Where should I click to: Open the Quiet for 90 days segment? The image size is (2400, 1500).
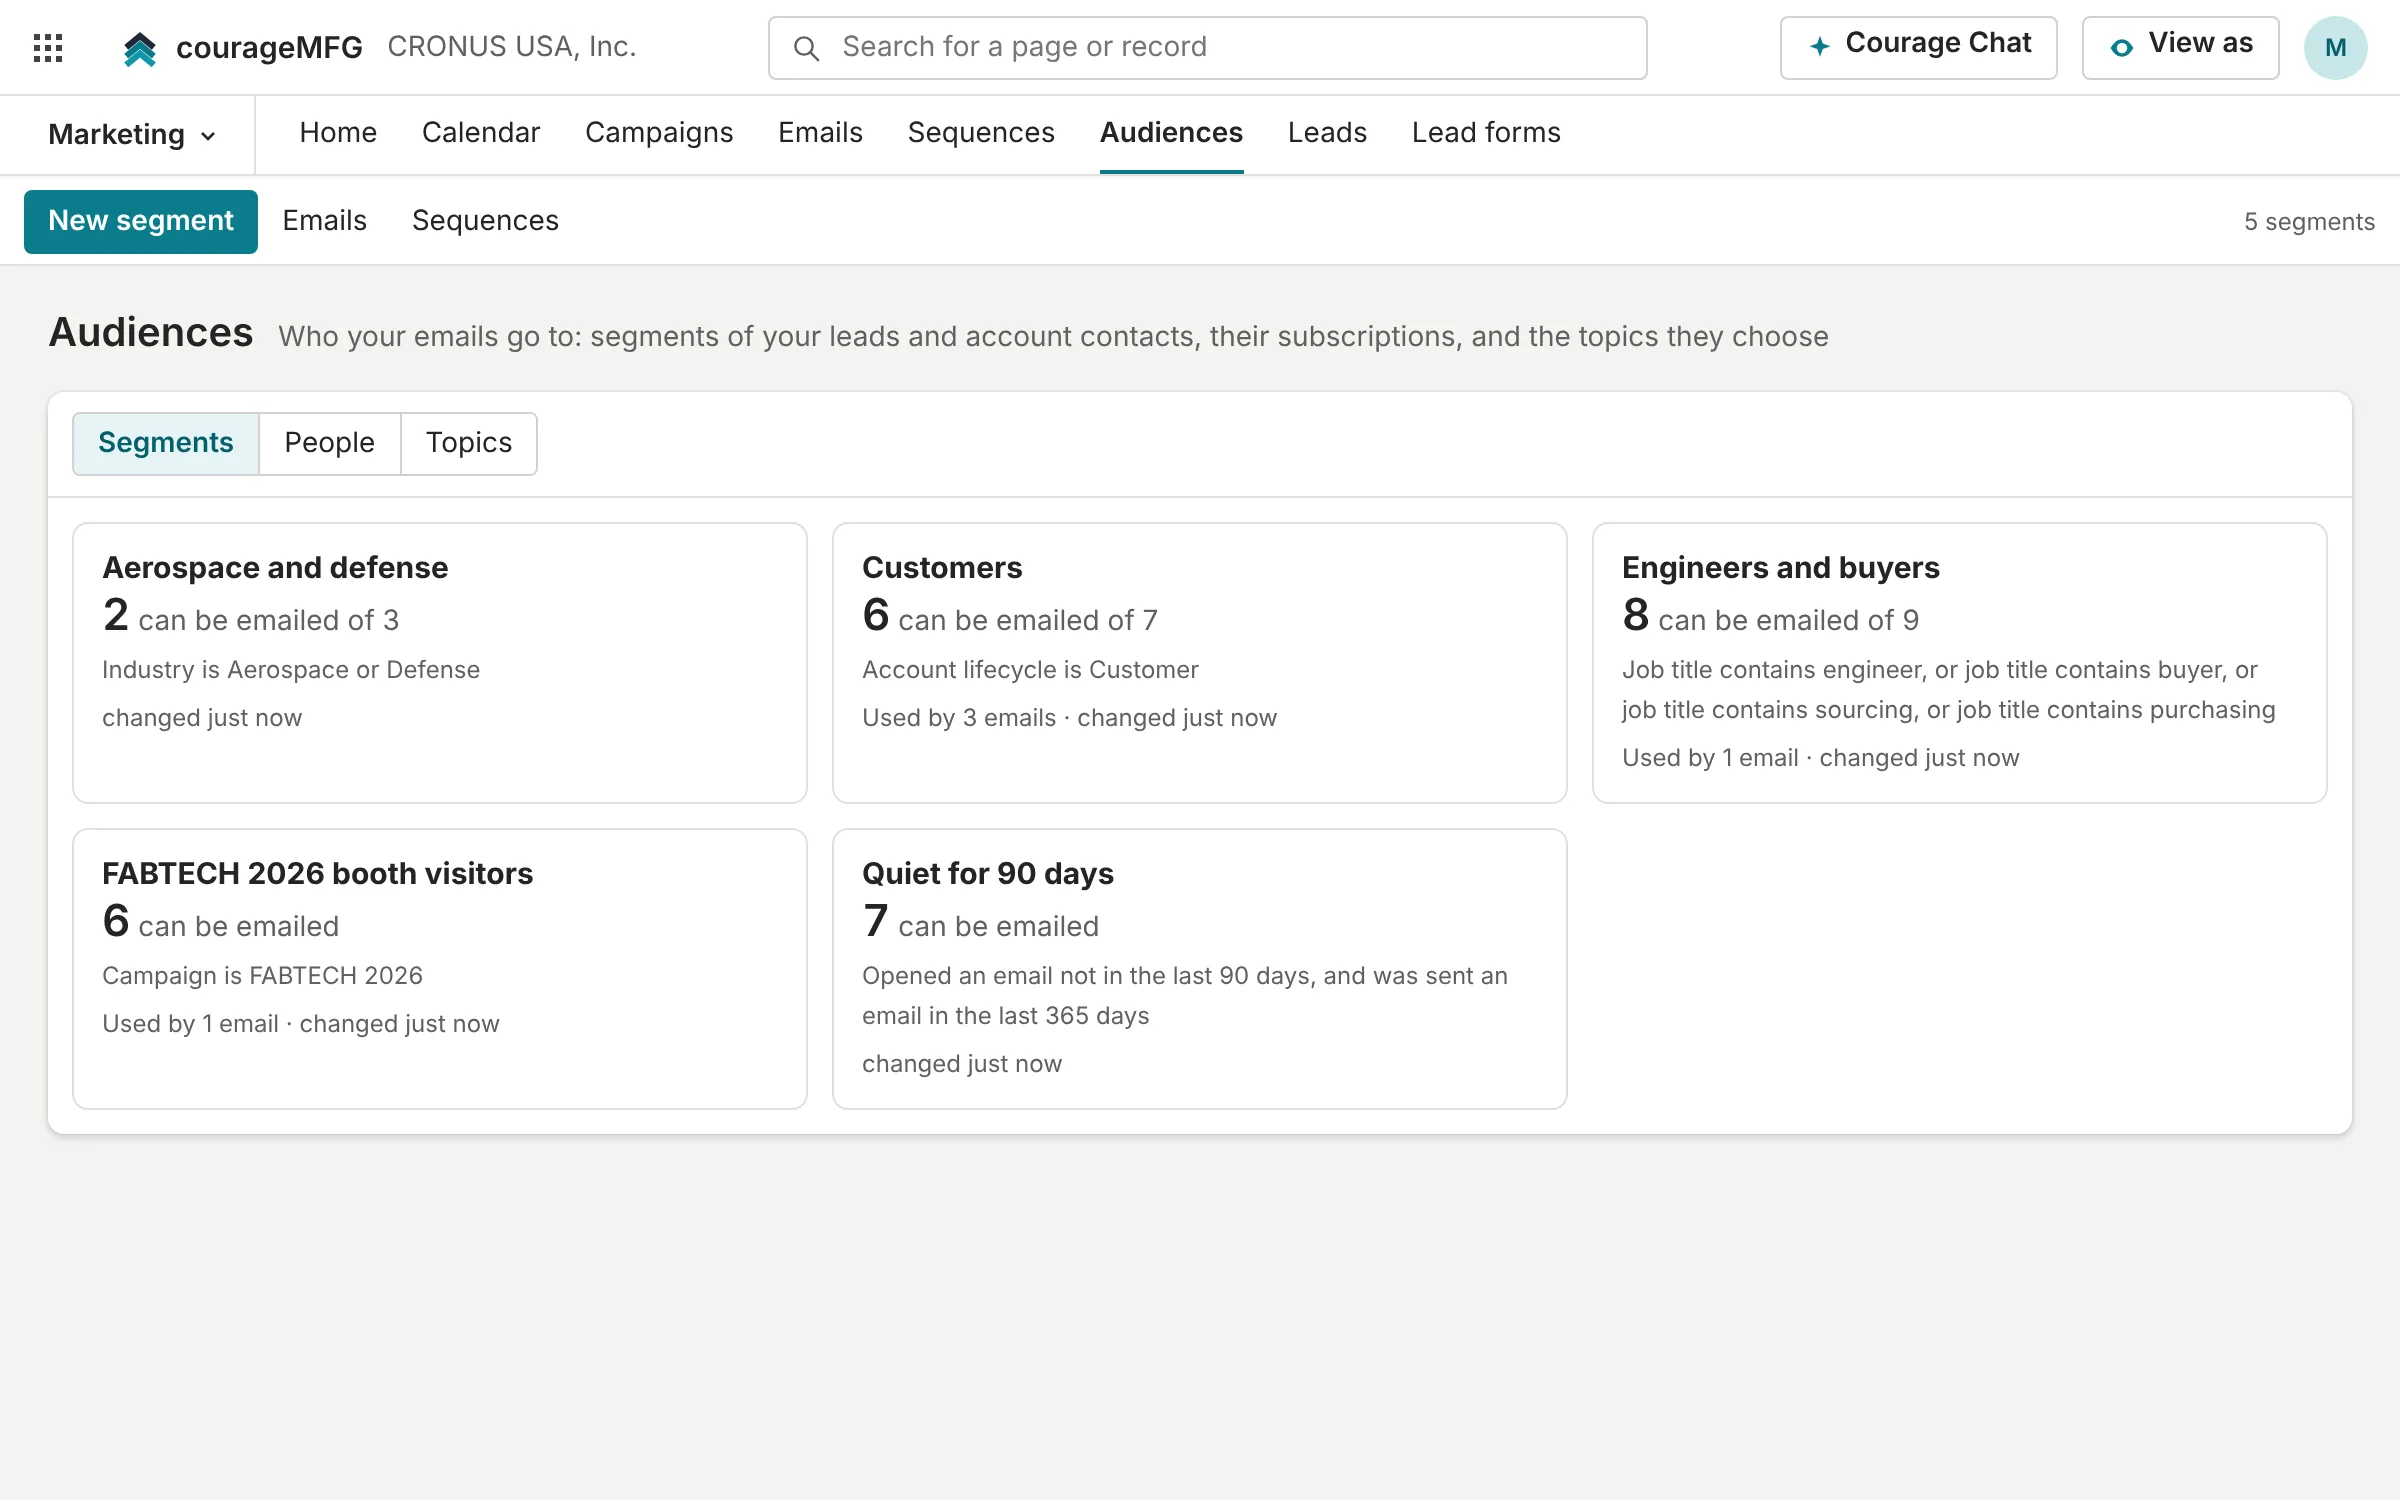pos(1200,969)
